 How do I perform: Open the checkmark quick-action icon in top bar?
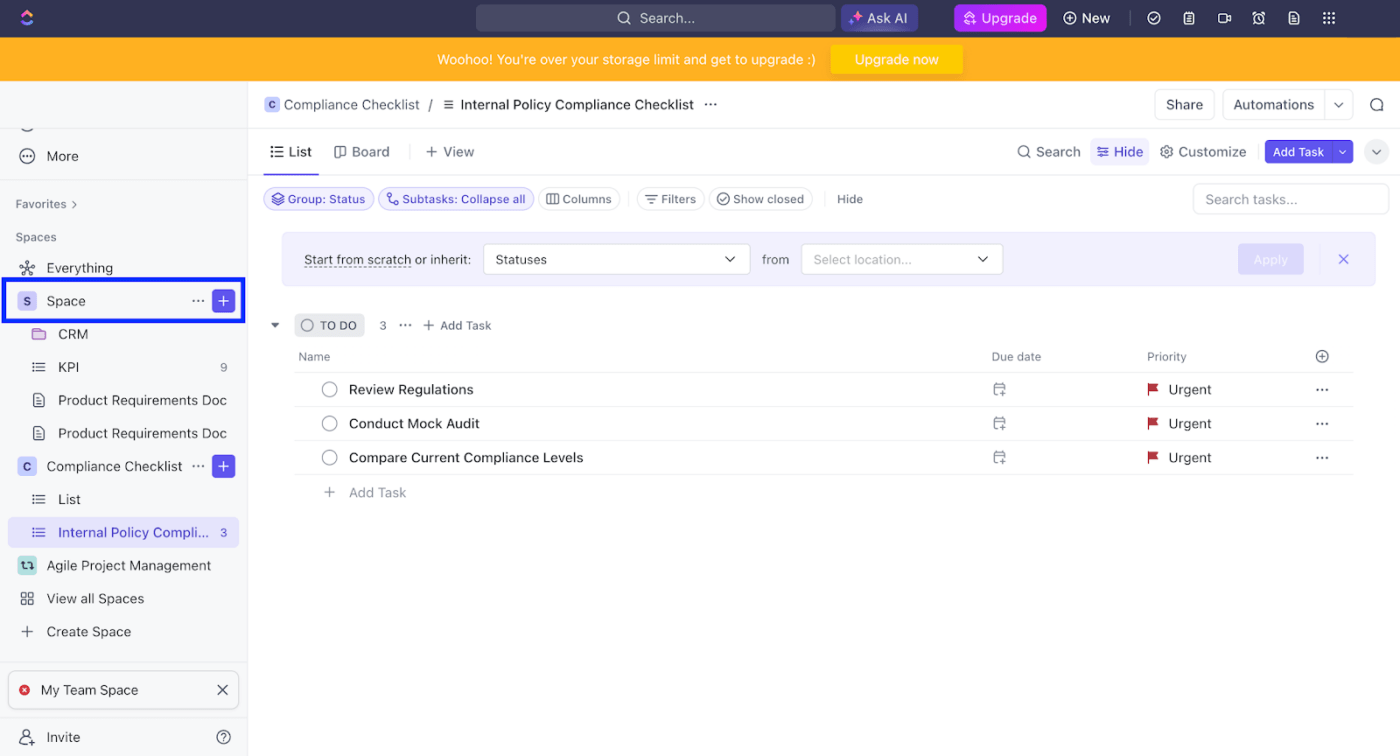1154,18
